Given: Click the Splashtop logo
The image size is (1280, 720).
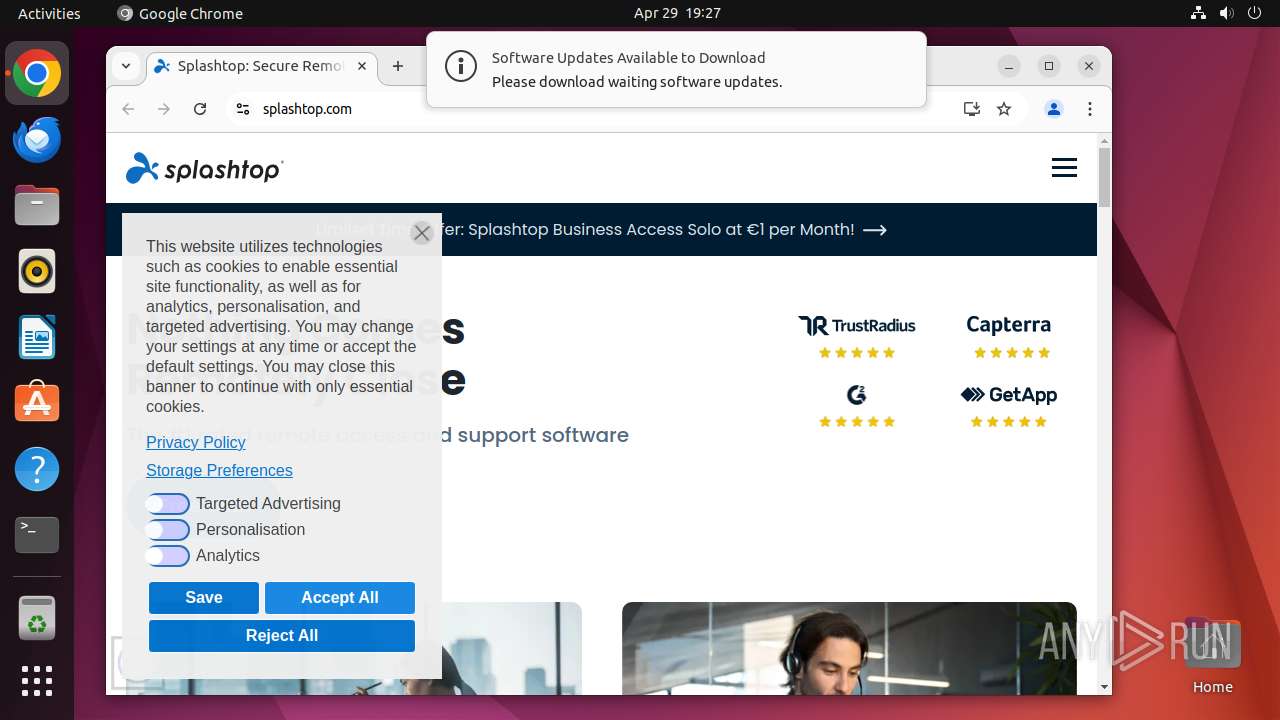Looking at the screenshot, I should pos(204,169).
